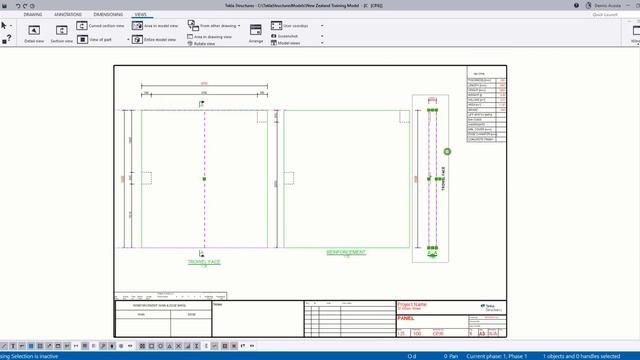
Task: Toggle the circle snap switch in bottom toolbar
Action: coord(160,346)
